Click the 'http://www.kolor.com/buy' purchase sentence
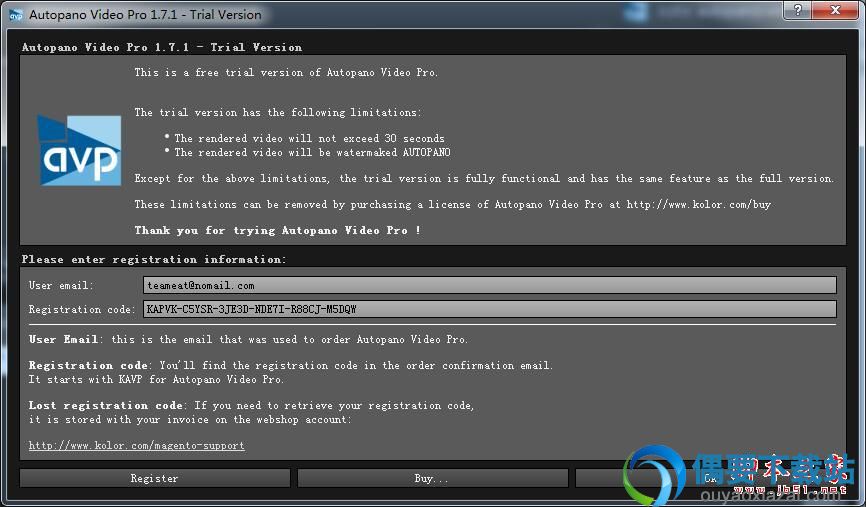 [452, 204]
